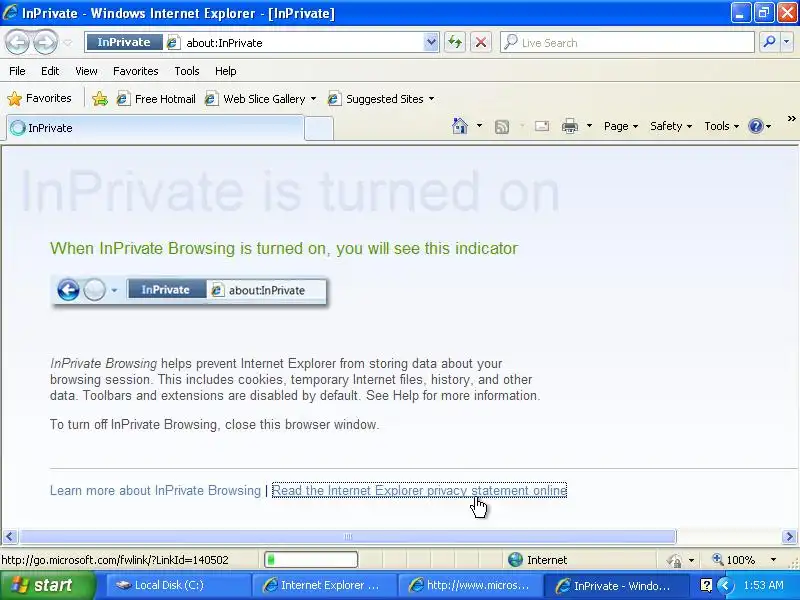800x600 pixels.
Task: Click the Forward navigation button
Action: click(x=46, y=42)
